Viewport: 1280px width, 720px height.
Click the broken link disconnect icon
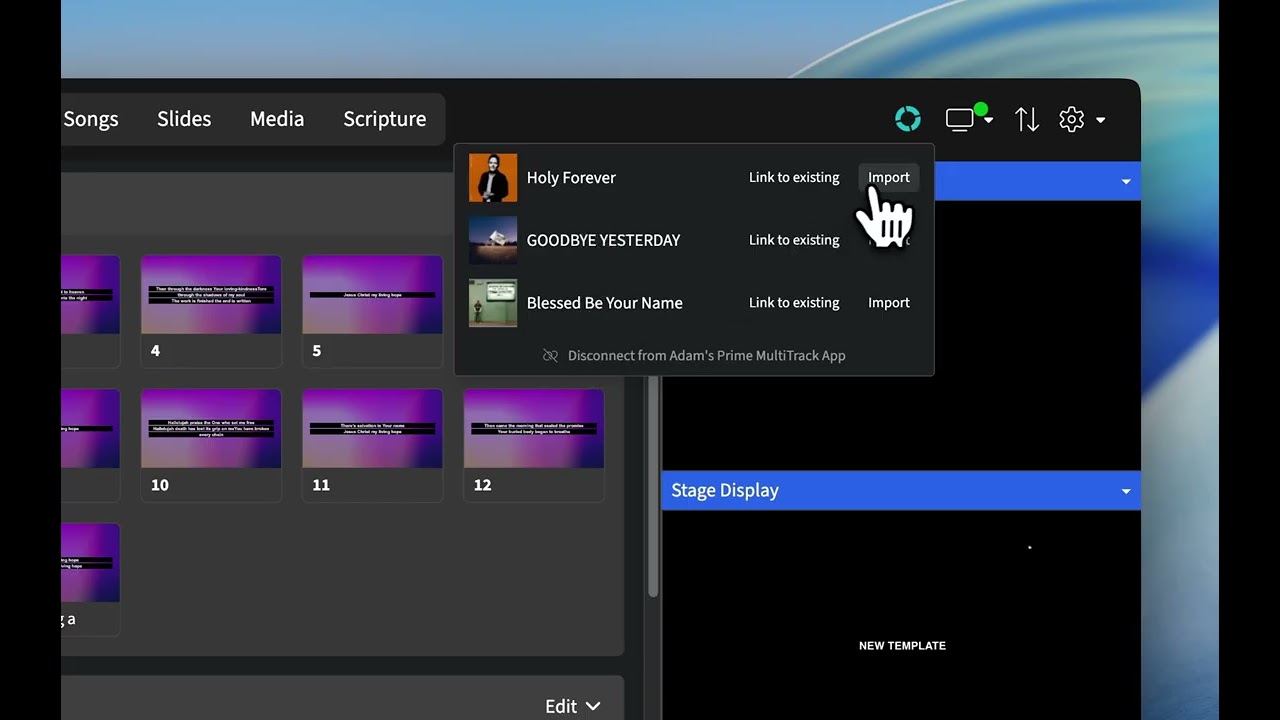click(550, 356)
